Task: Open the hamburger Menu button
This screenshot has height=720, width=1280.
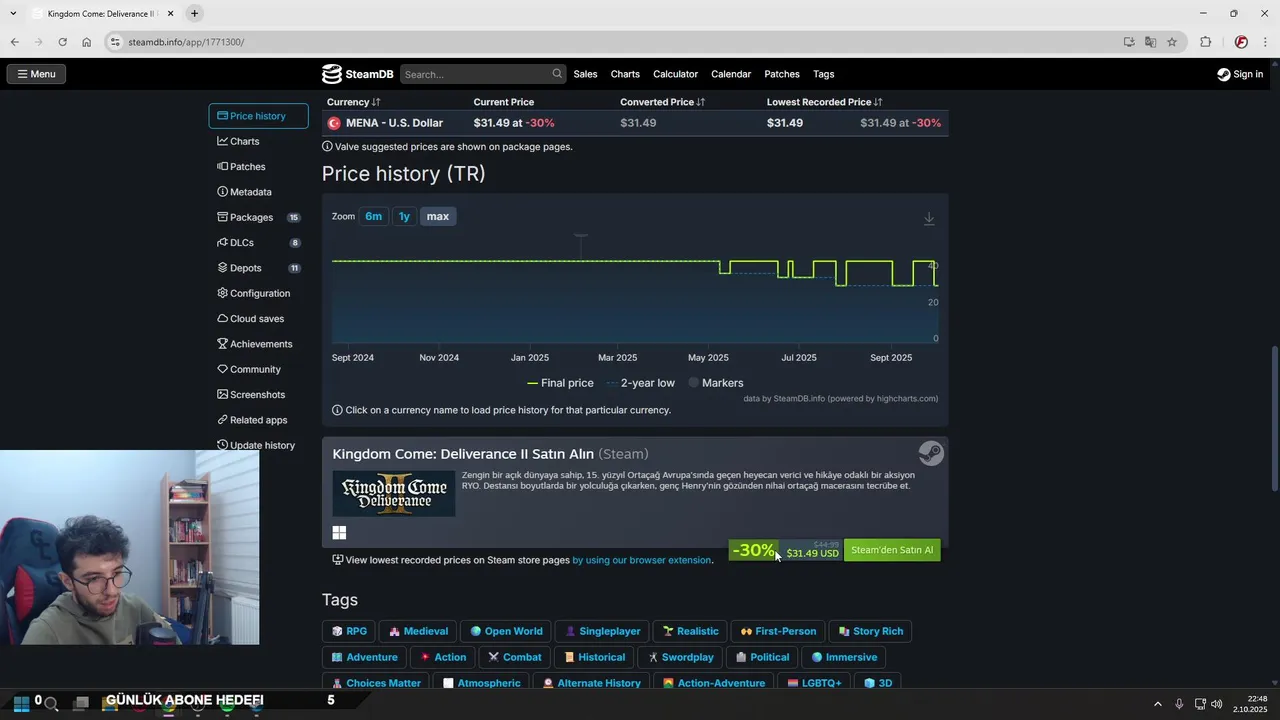Action: [x=36, y=74]
